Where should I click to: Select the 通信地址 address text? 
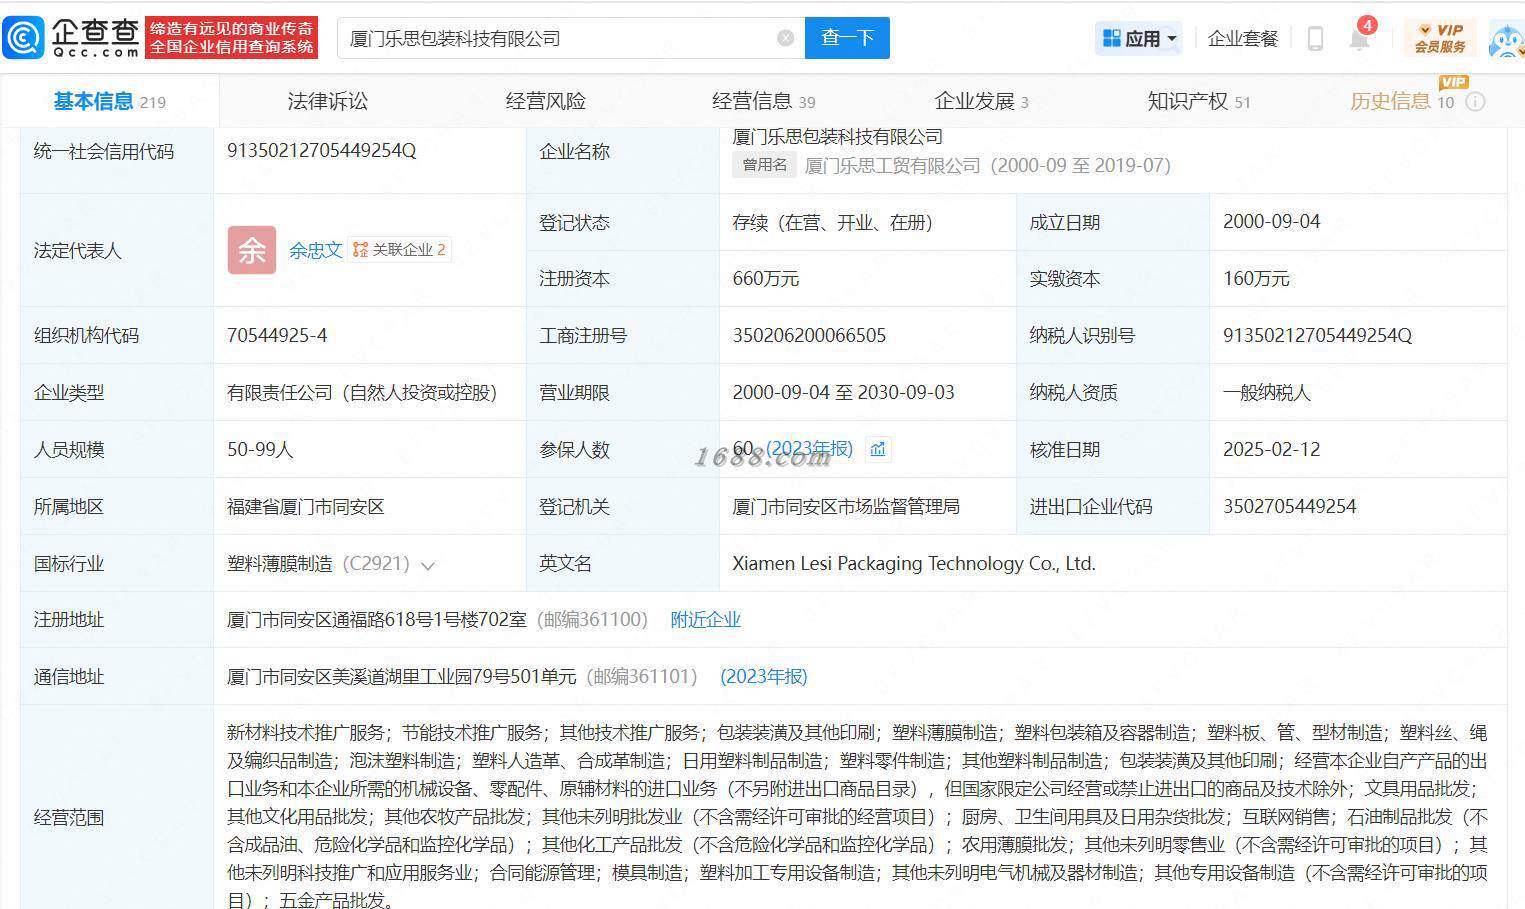coord(402,677)
